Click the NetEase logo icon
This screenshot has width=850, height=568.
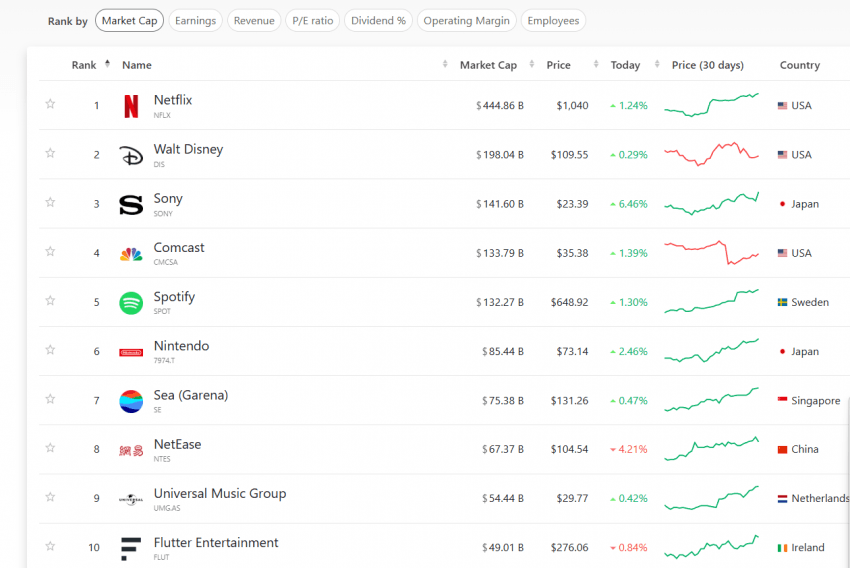point(131,450)
